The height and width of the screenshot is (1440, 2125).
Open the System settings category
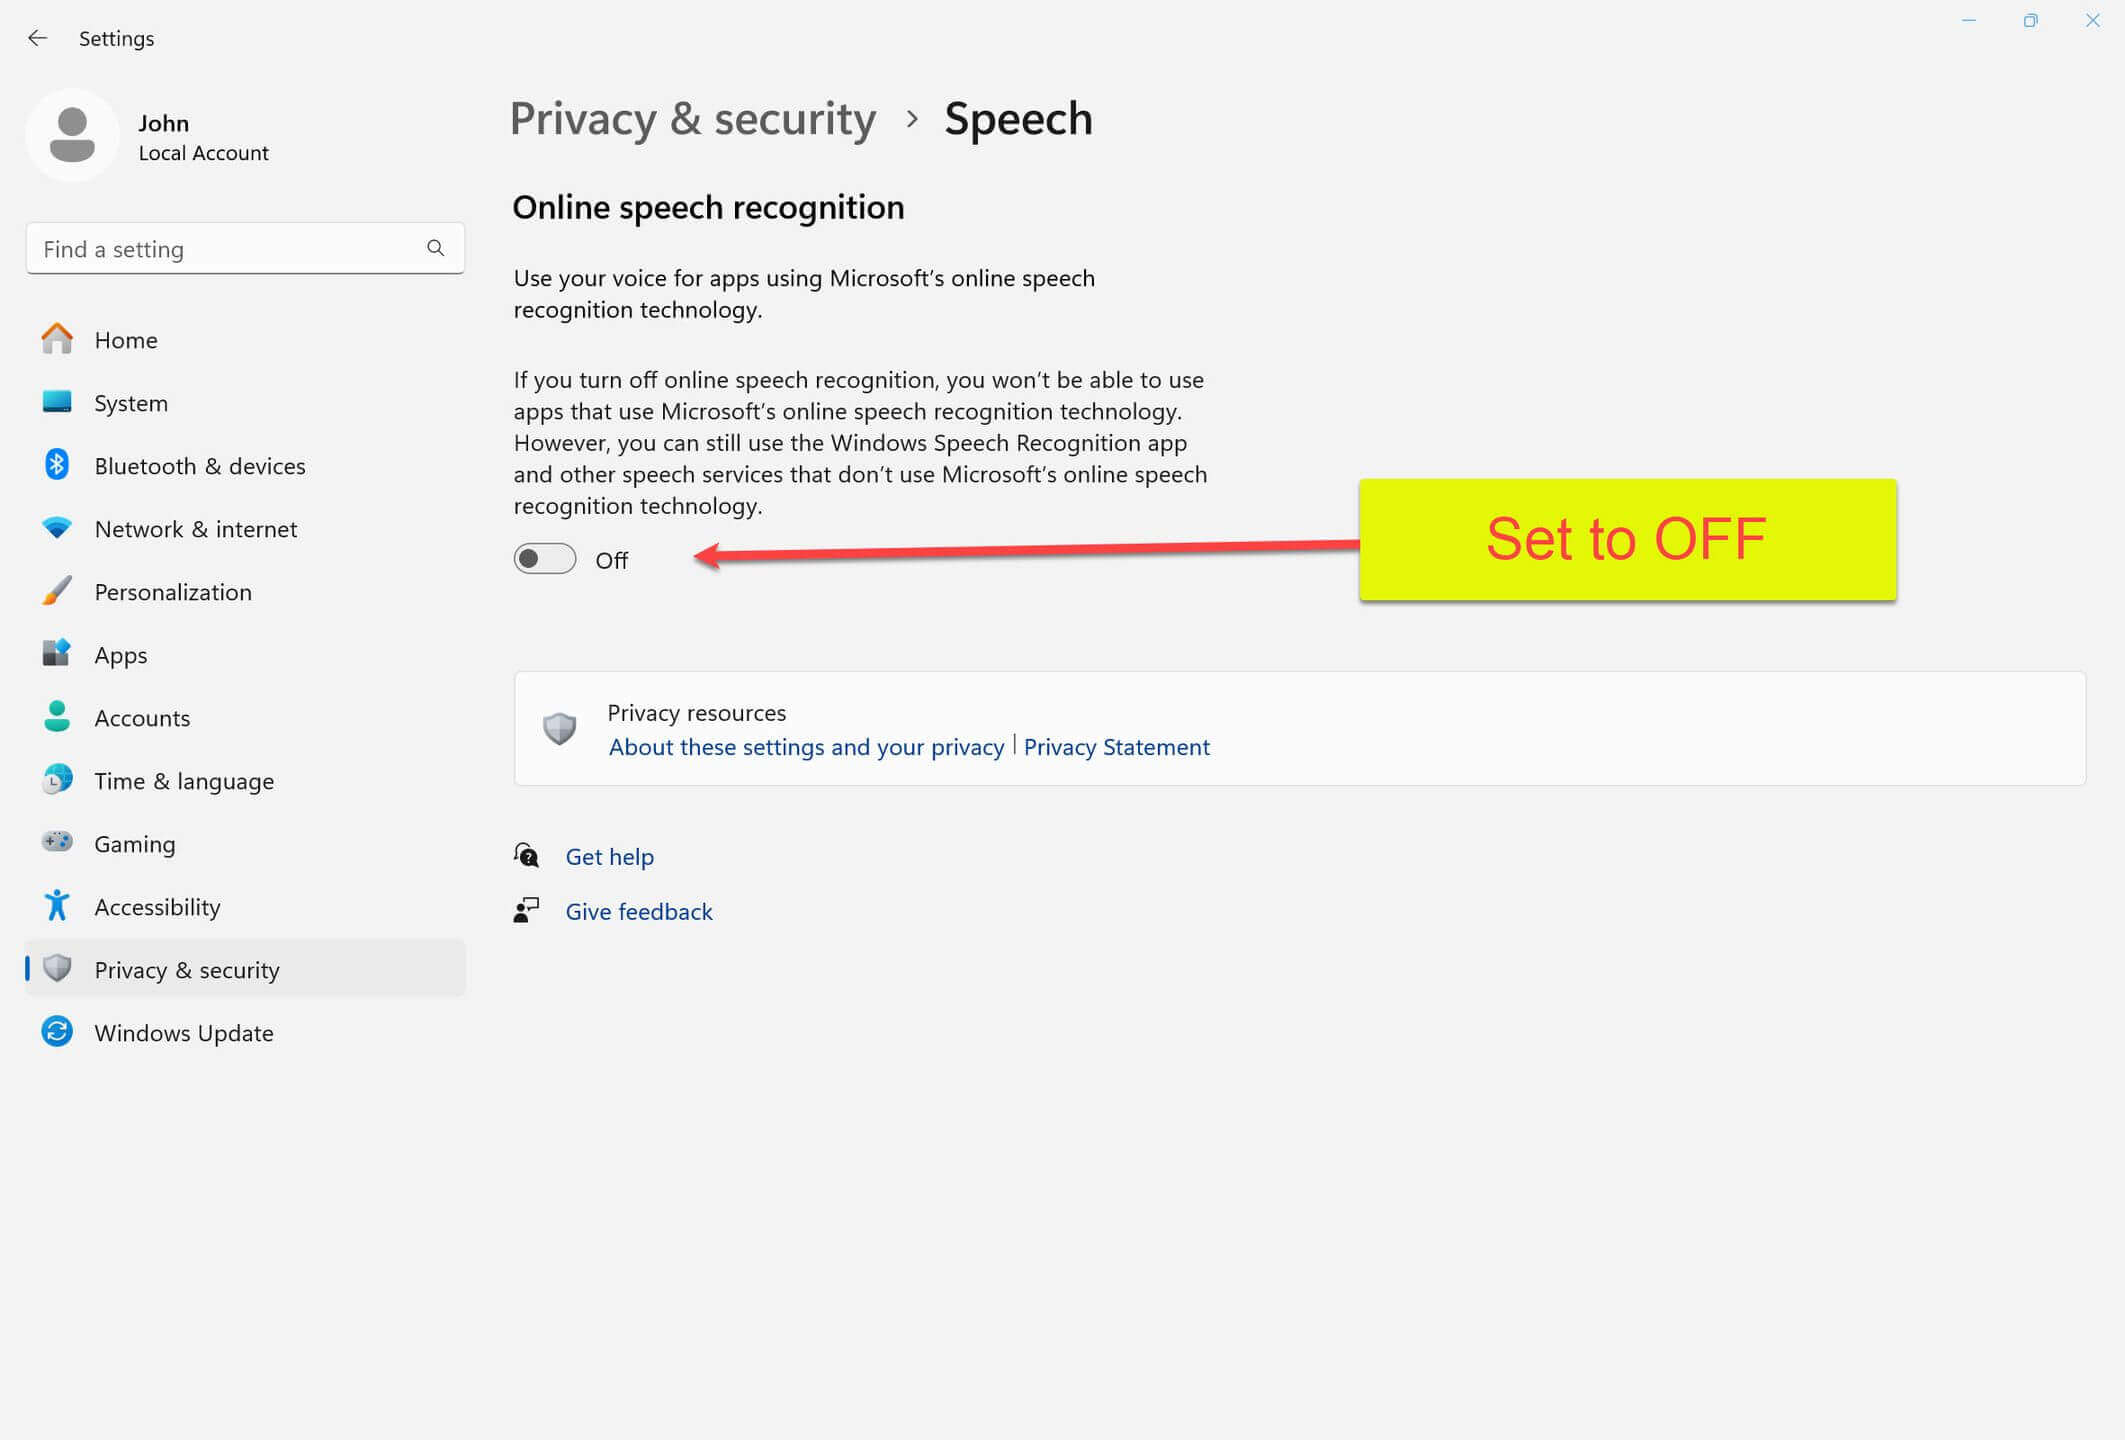245,403
